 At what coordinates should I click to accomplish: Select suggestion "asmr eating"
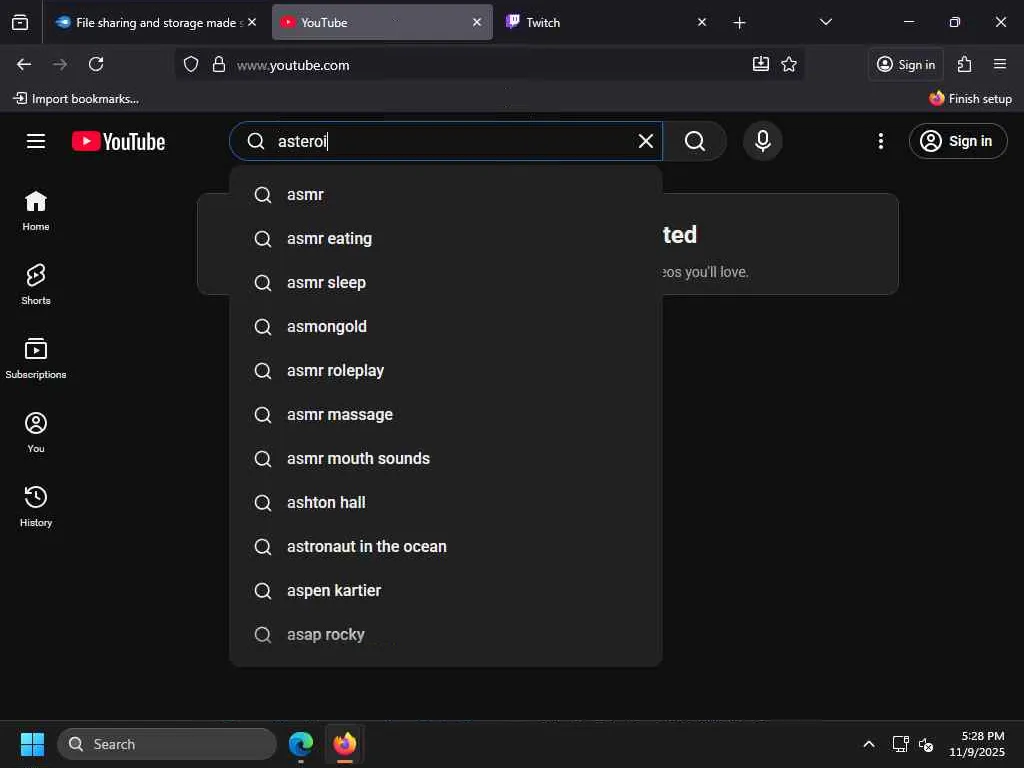click(446, 238)
